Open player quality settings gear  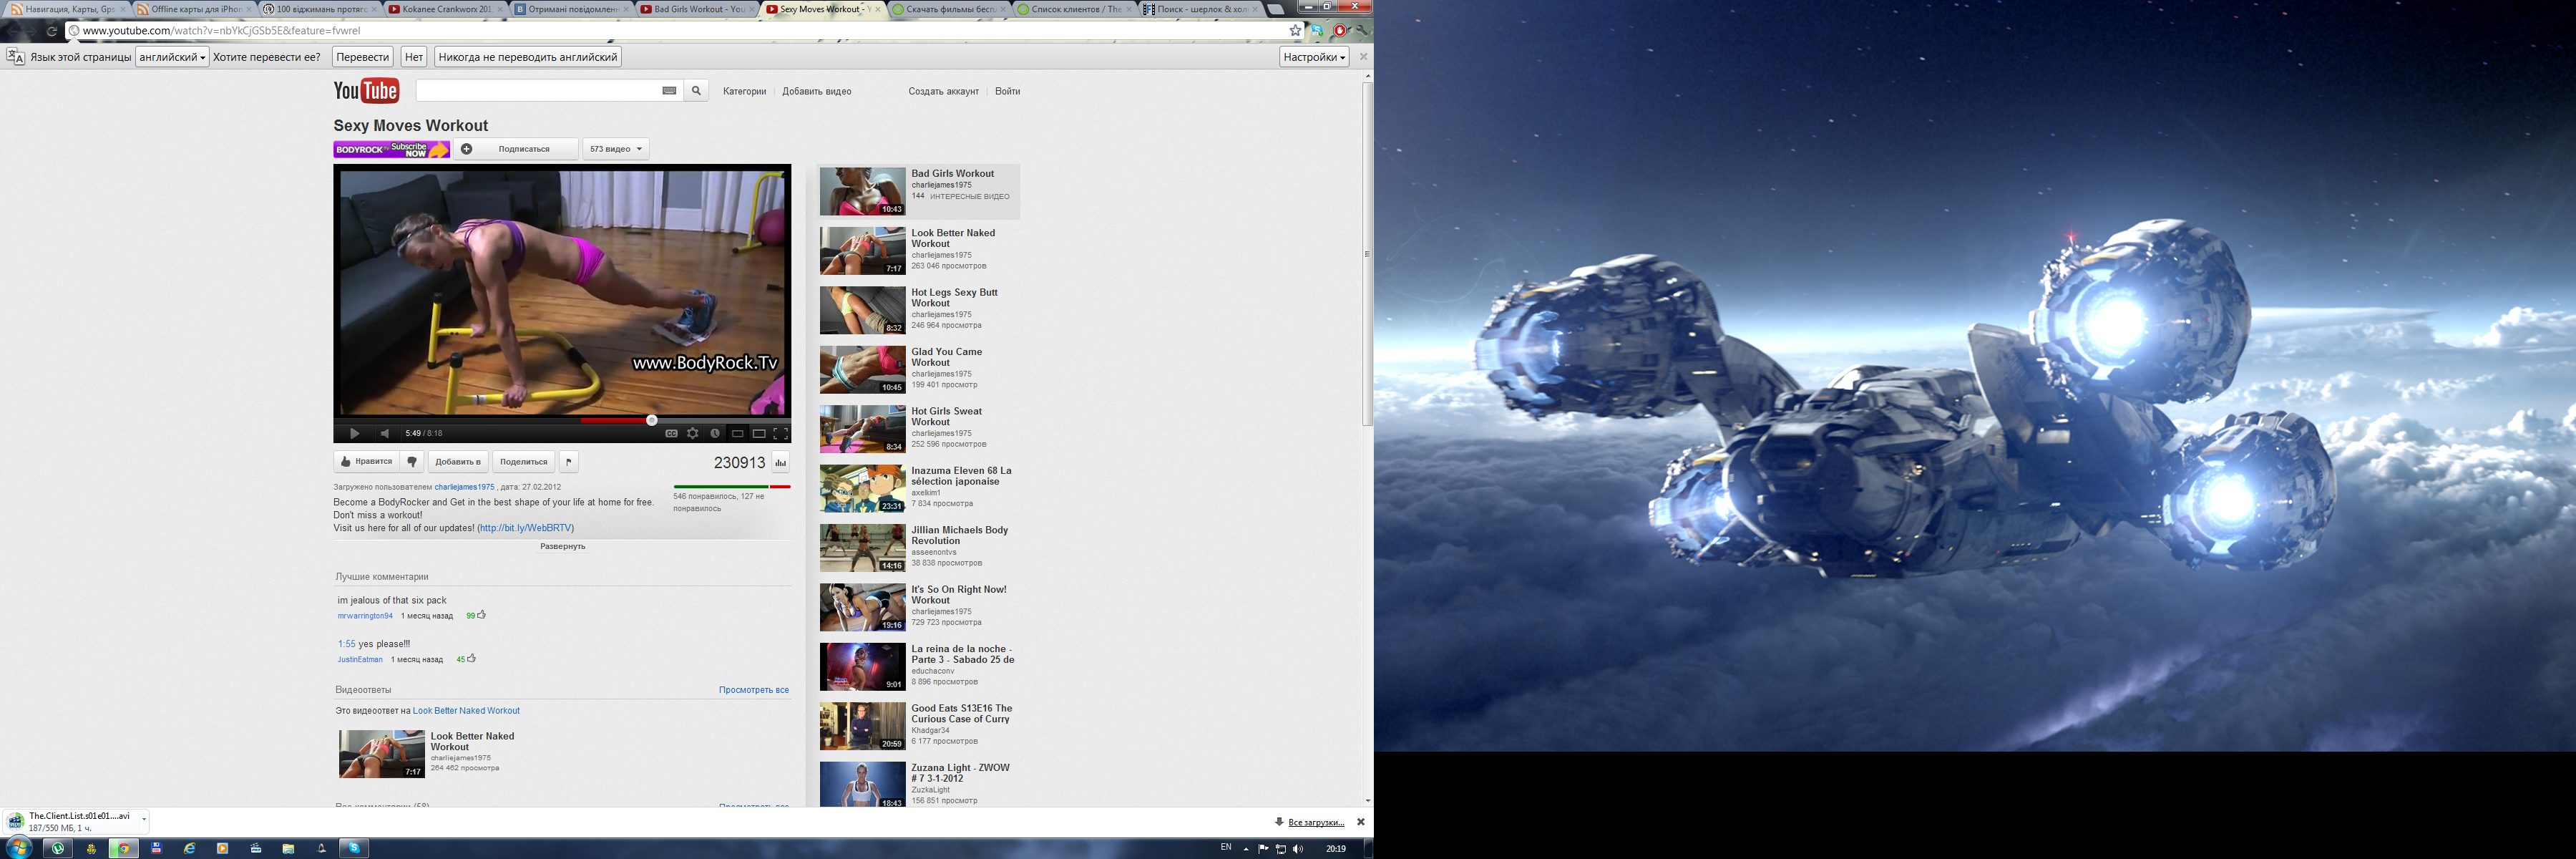point(693,433)
